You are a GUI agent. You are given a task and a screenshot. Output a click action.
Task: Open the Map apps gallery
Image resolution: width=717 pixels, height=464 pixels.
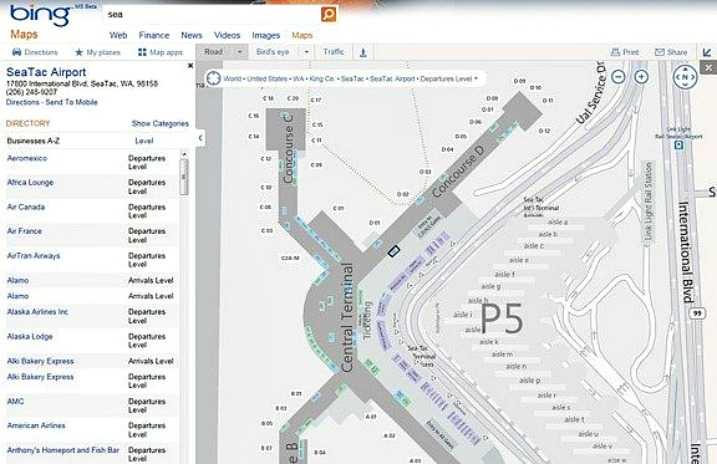click(x=160, y=52)
